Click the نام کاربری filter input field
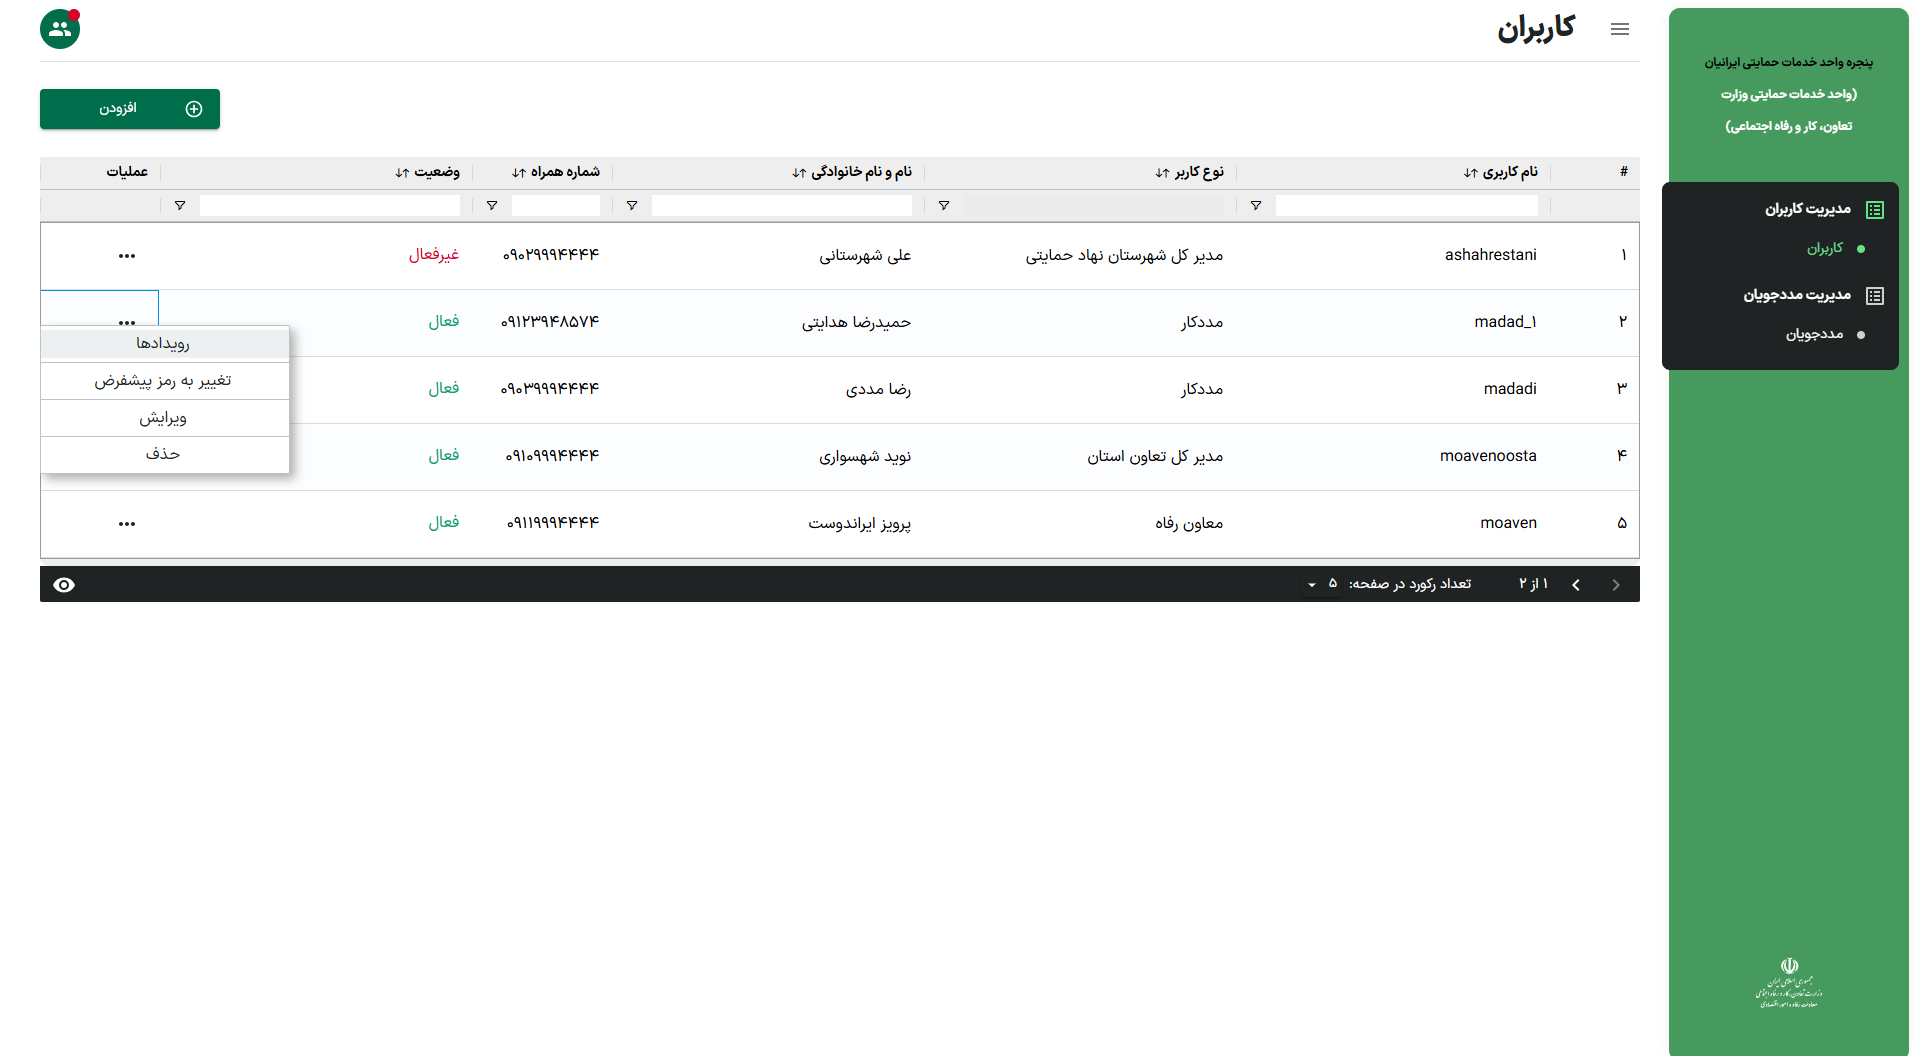 point(1406,206)
